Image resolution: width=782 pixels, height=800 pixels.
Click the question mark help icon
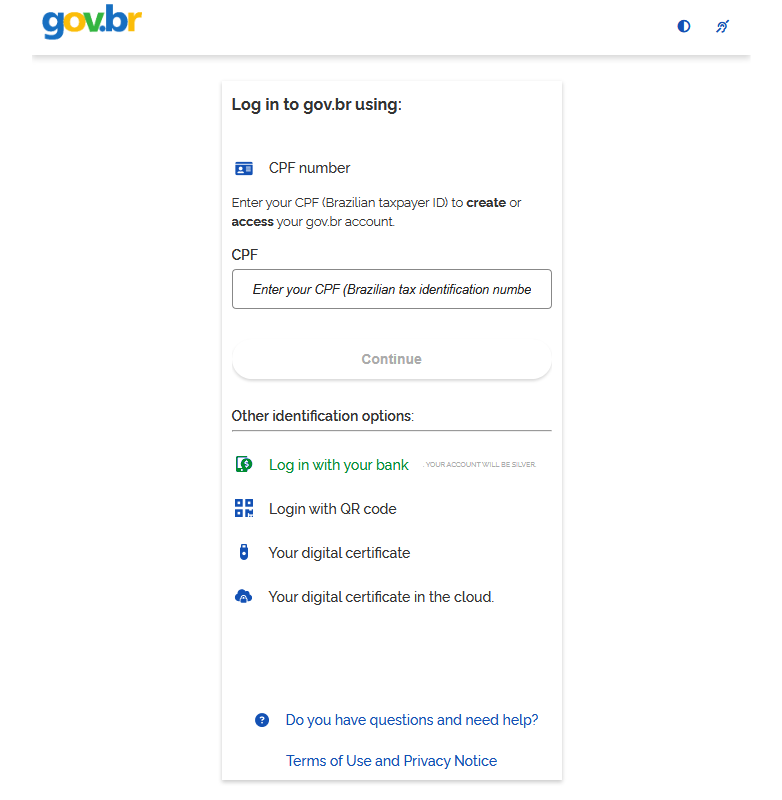click(x=262, y=720)
